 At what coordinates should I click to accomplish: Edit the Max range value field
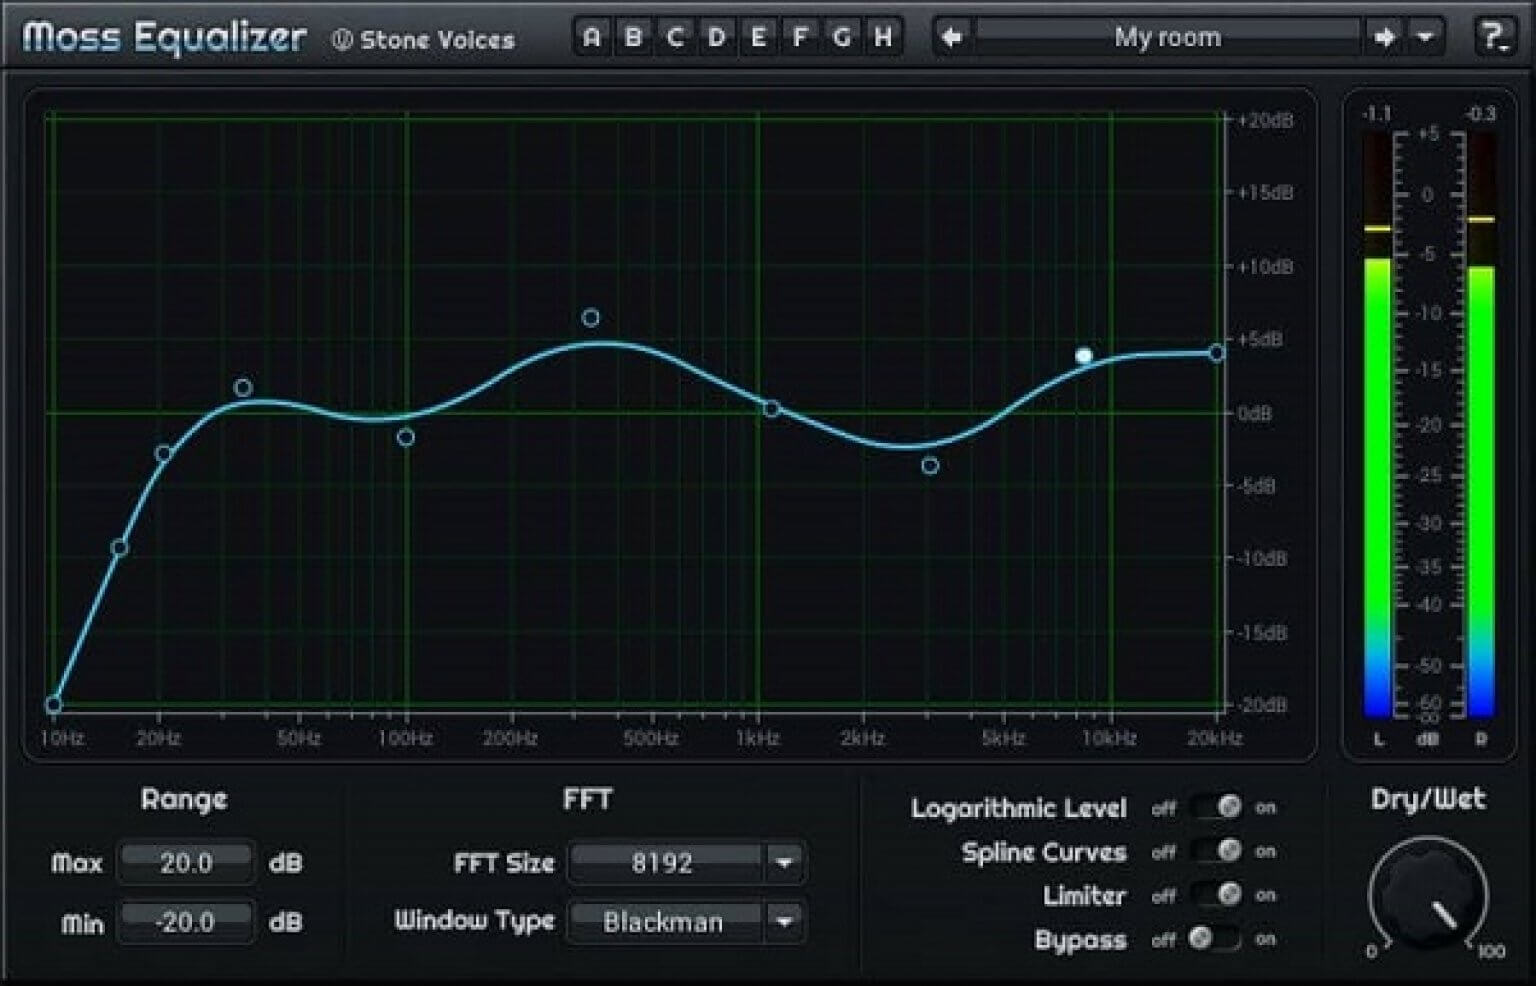click(185, 862)
